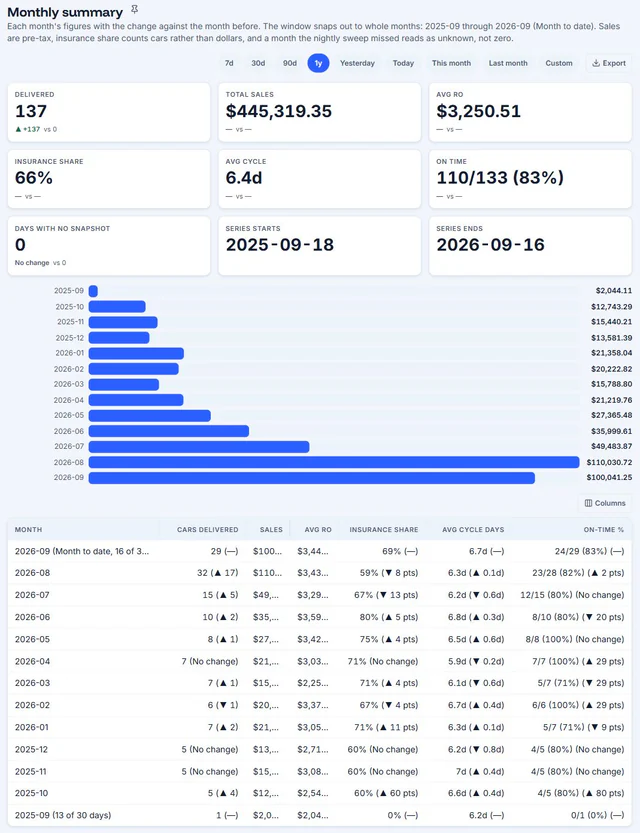
Task: Click the 2026-08 row month cell
Action: coord(32,573)
